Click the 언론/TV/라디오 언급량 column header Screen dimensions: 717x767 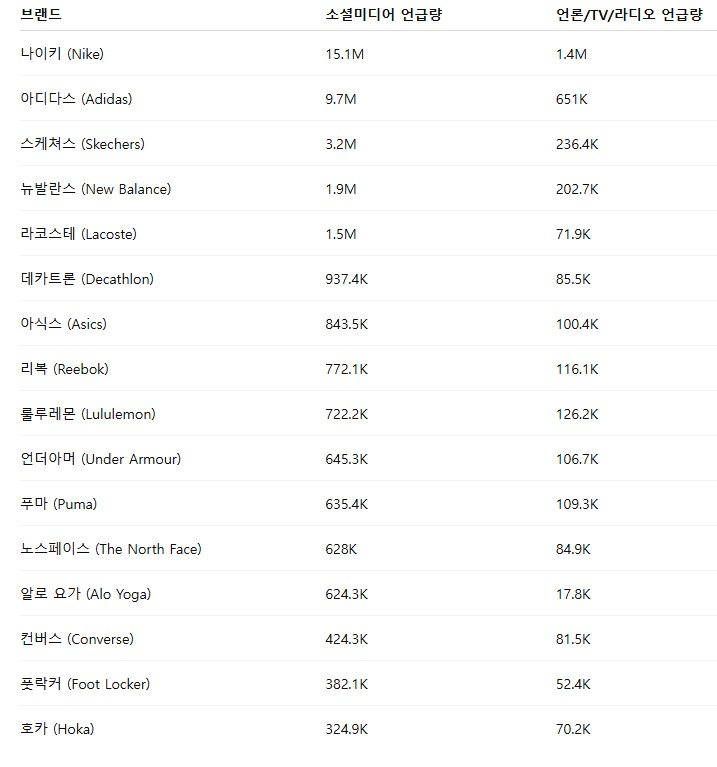tap(629, 15)
